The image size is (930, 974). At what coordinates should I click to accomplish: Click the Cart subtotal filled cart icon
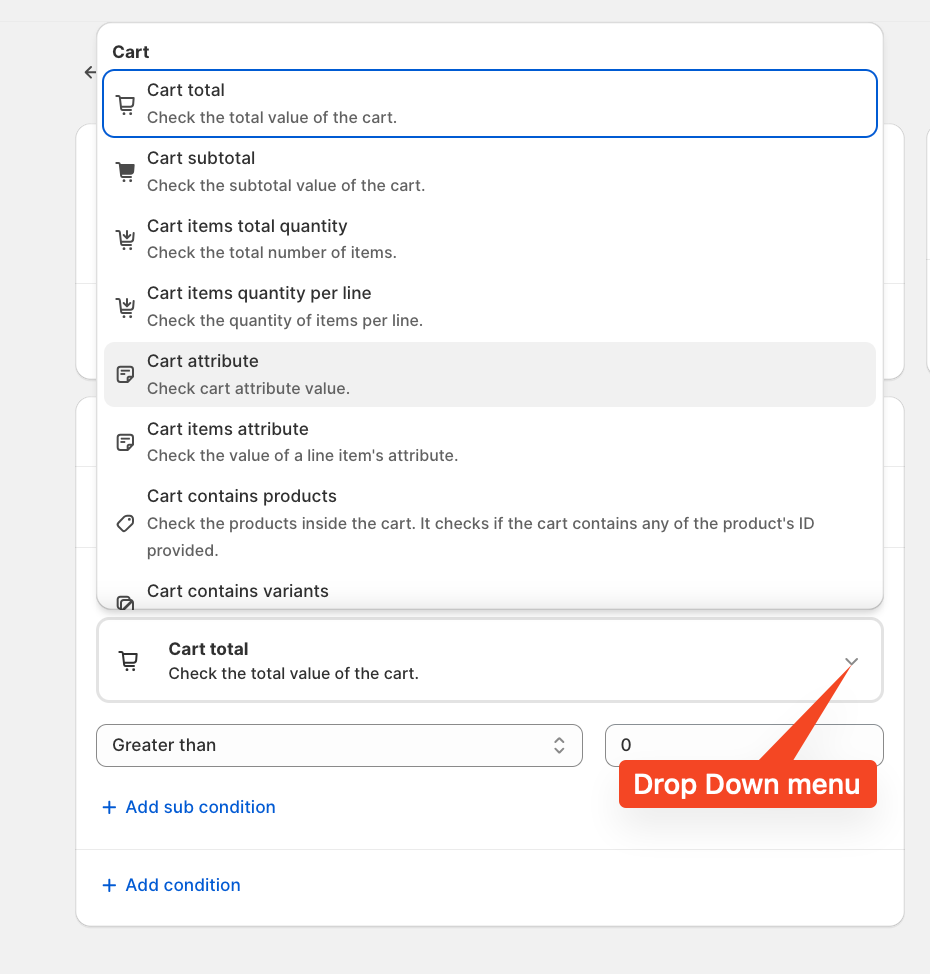coord(125,171)
